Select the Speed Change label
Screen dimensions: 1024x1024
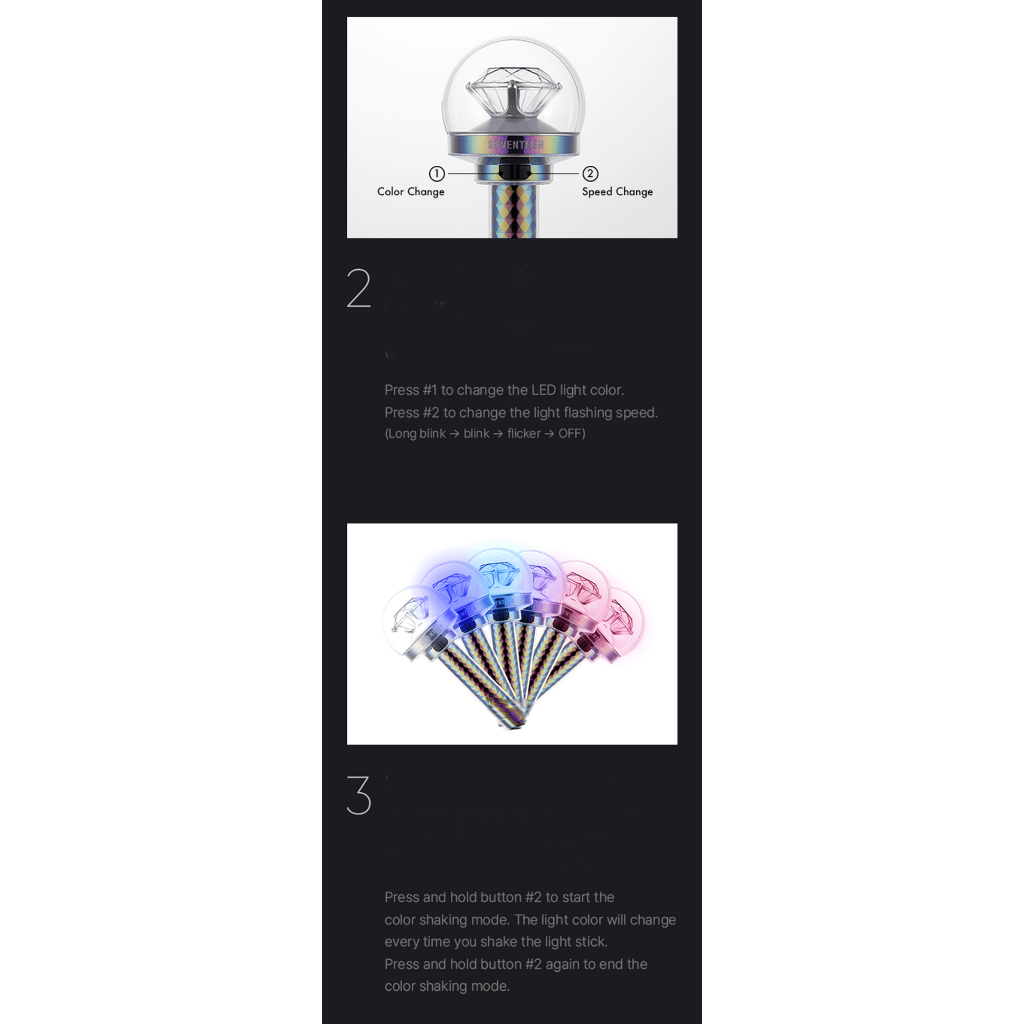coord(617,192)
